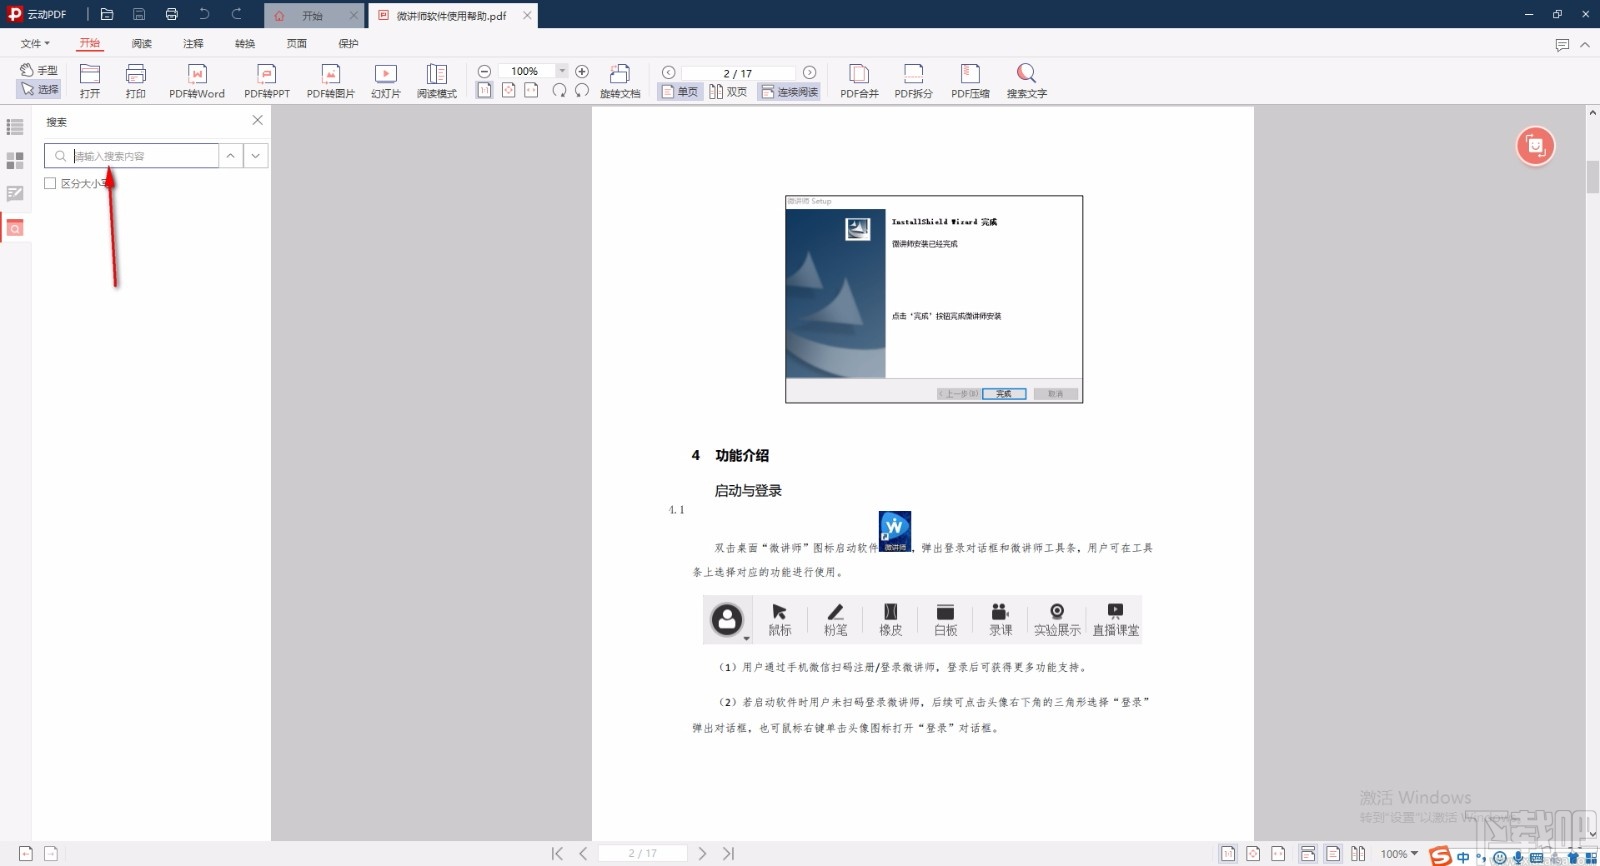Switch to the 页面 ribbon tab

(297, 43)
